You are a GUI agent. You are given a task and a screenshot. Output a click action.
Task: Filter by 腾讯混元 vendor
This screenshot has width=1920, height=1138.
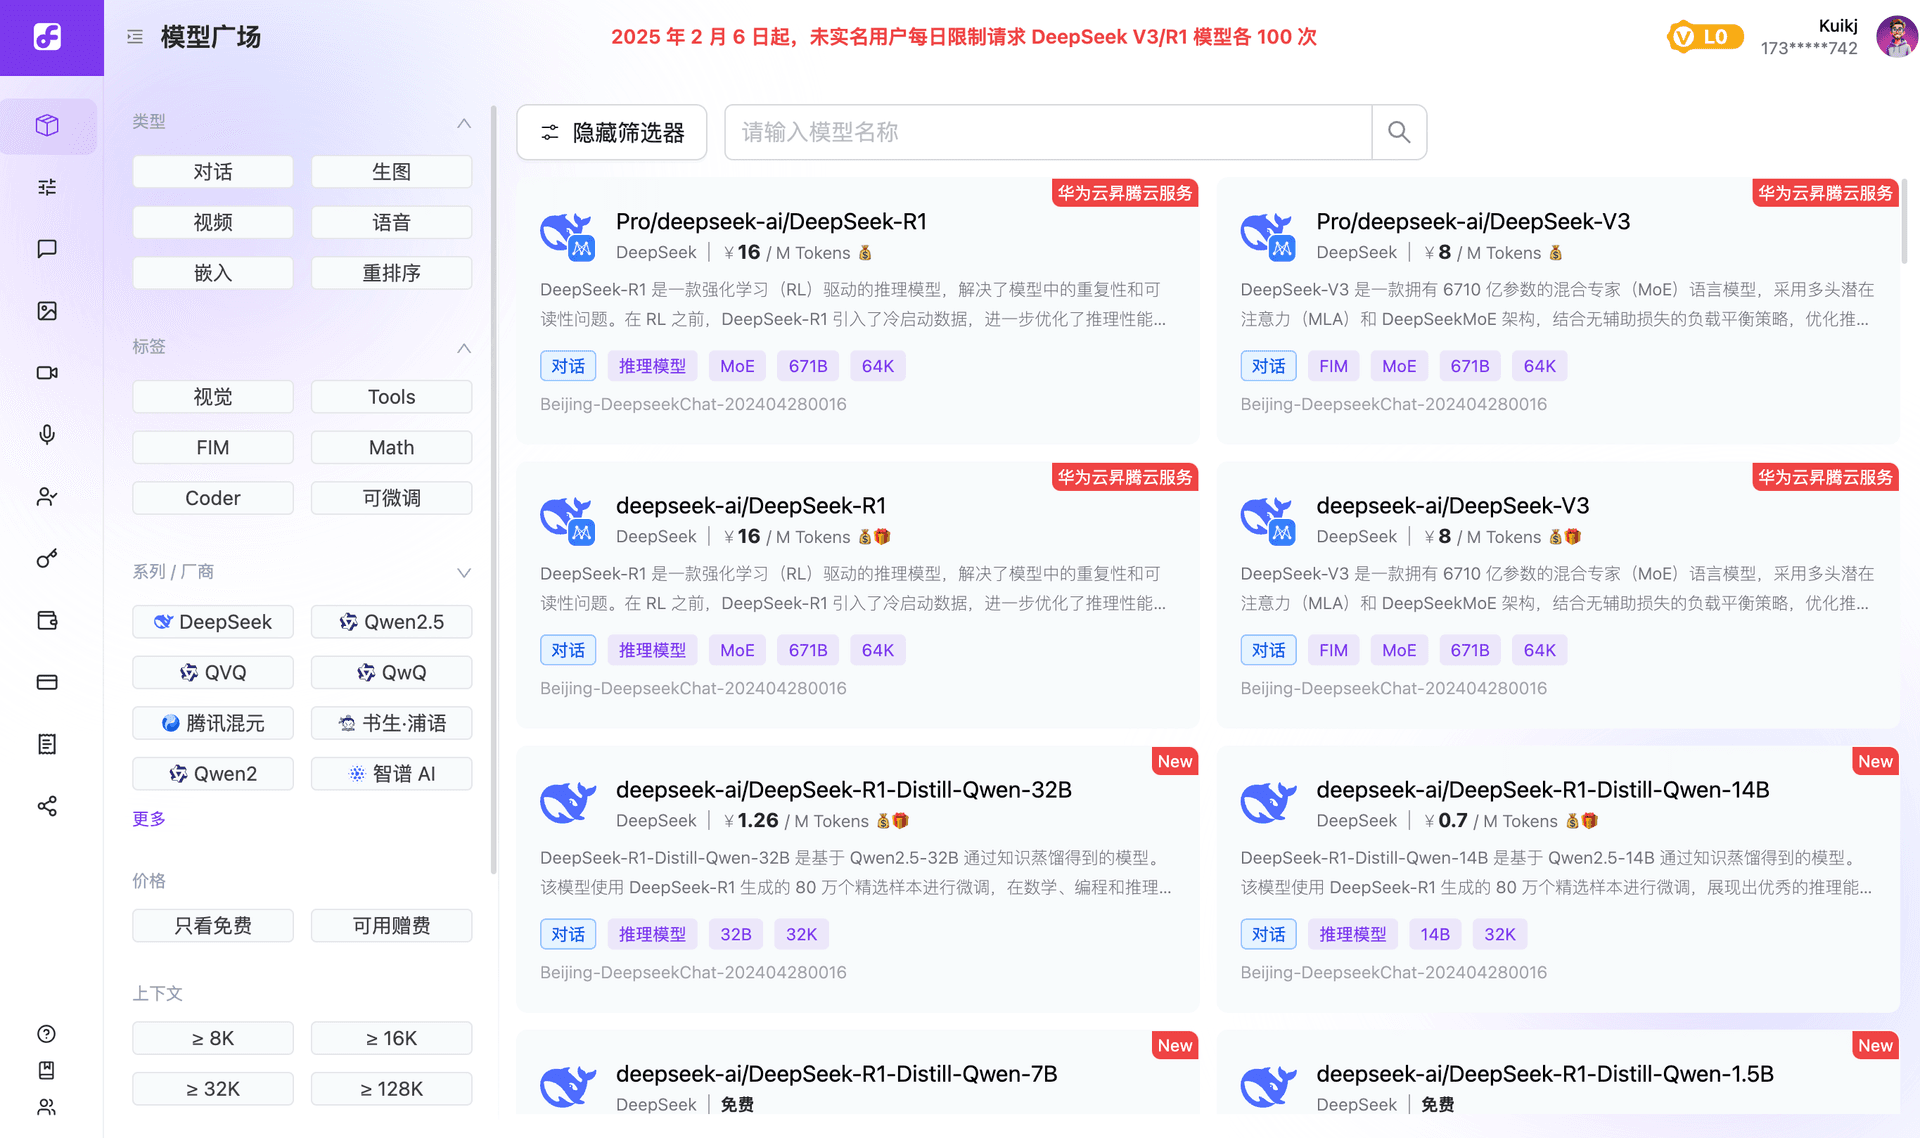(213, 723)
